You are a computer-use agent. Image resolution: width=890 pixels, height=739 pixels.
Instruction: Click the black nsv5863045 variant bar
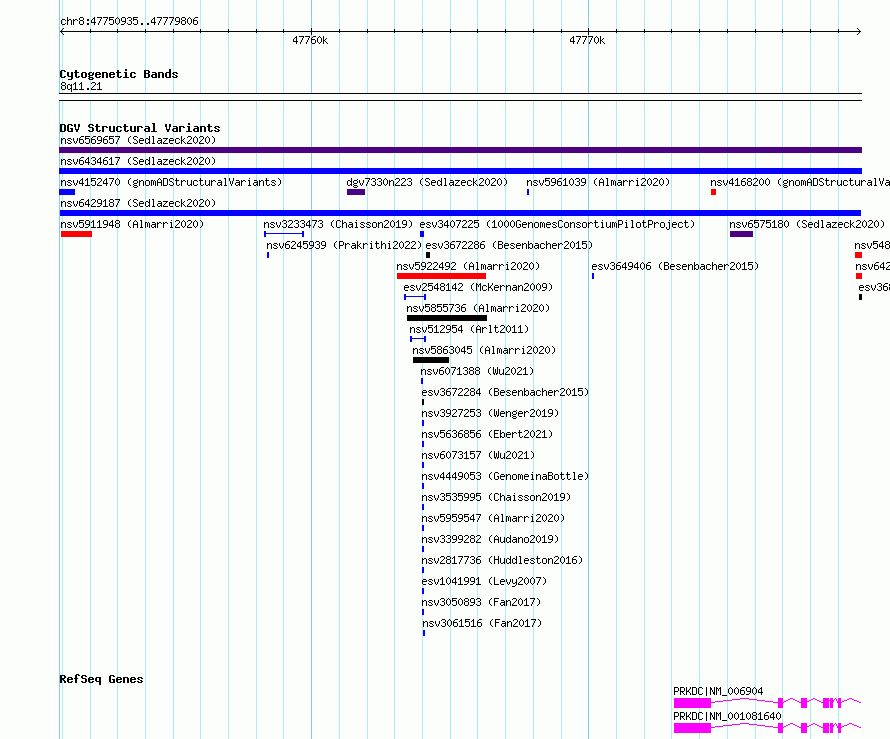[431, 360]
